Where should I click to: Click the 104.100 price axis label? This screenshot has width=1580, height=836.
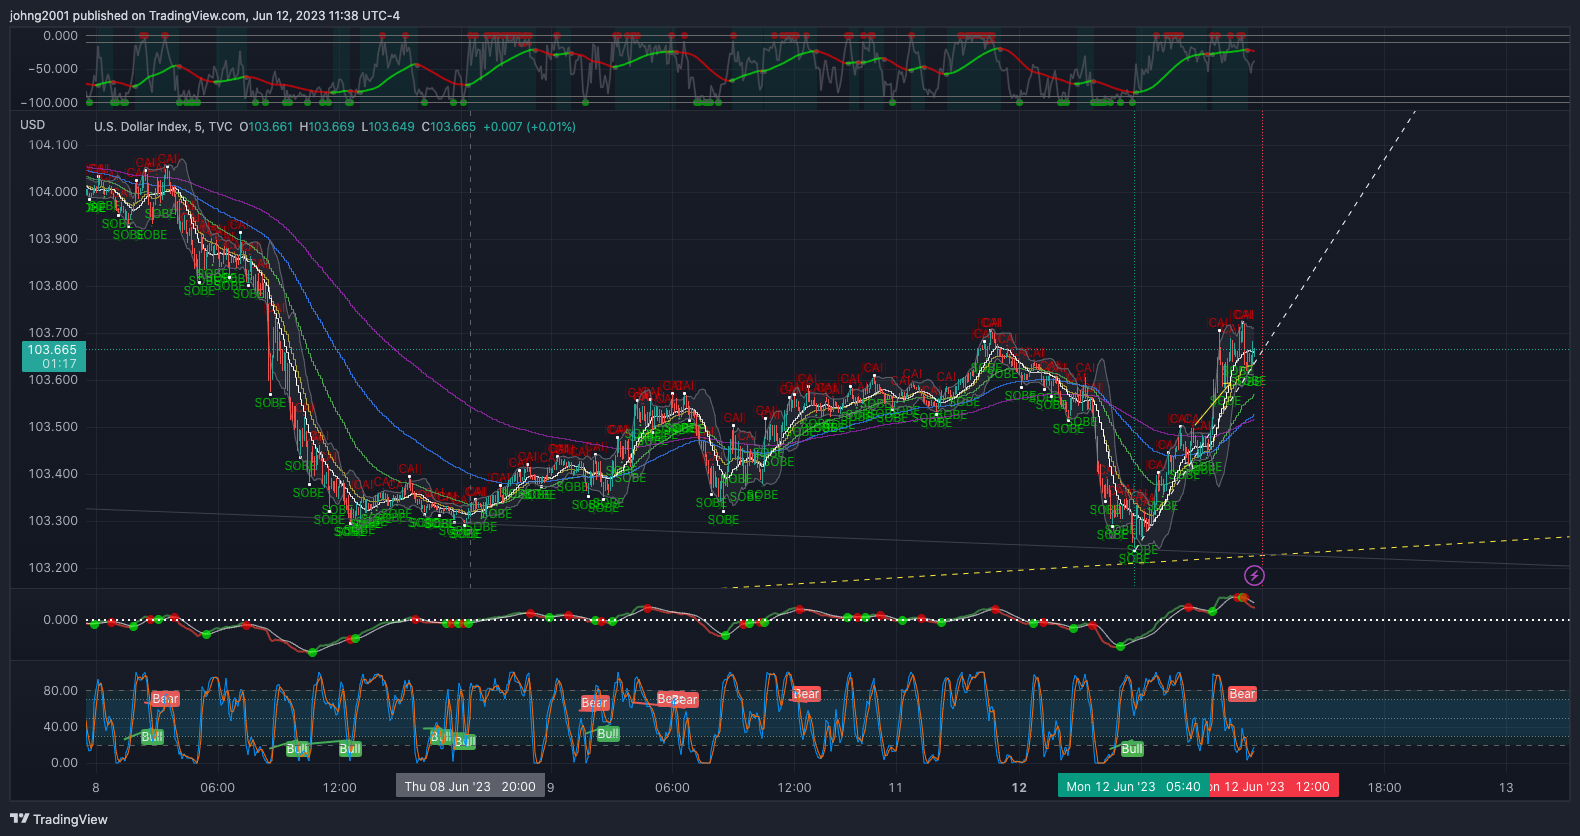[x=53, y=145]
